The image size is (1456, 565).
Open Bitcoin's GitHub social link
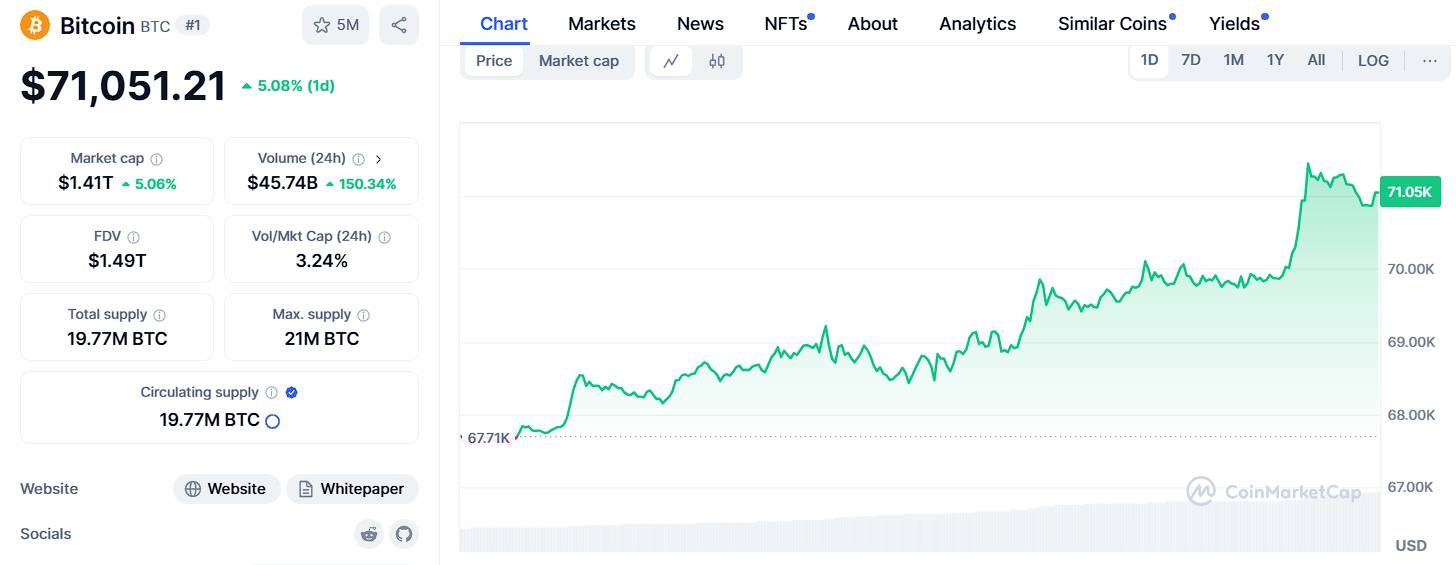[x=404, y=534]
